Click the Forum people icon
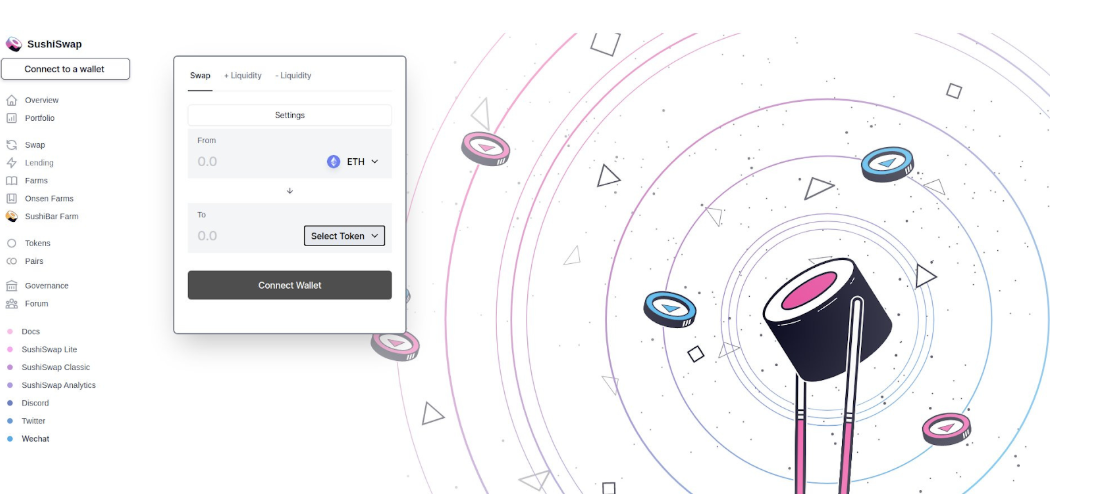The image size is (1094, 497). (12, 304)
